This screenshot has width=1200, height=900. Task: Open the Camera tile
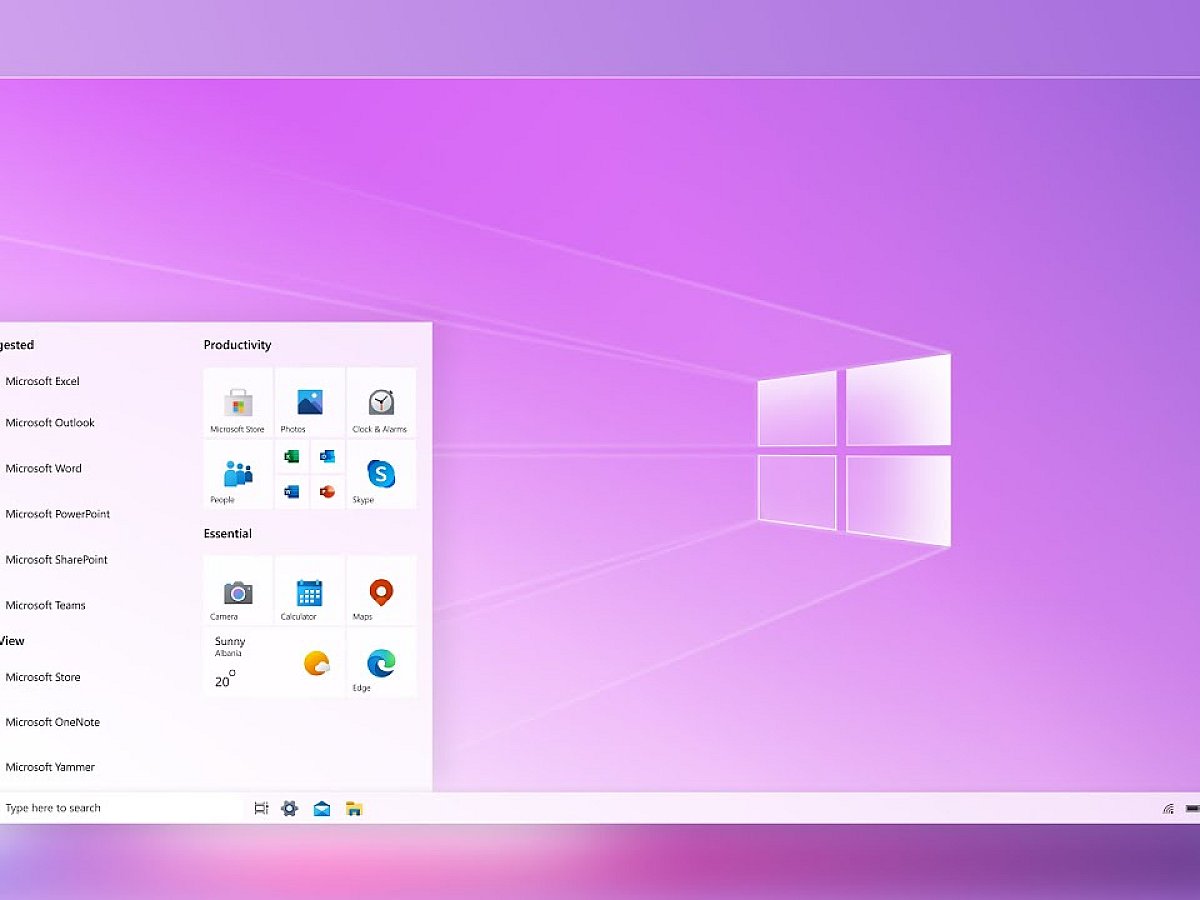(x=238, y=591)
